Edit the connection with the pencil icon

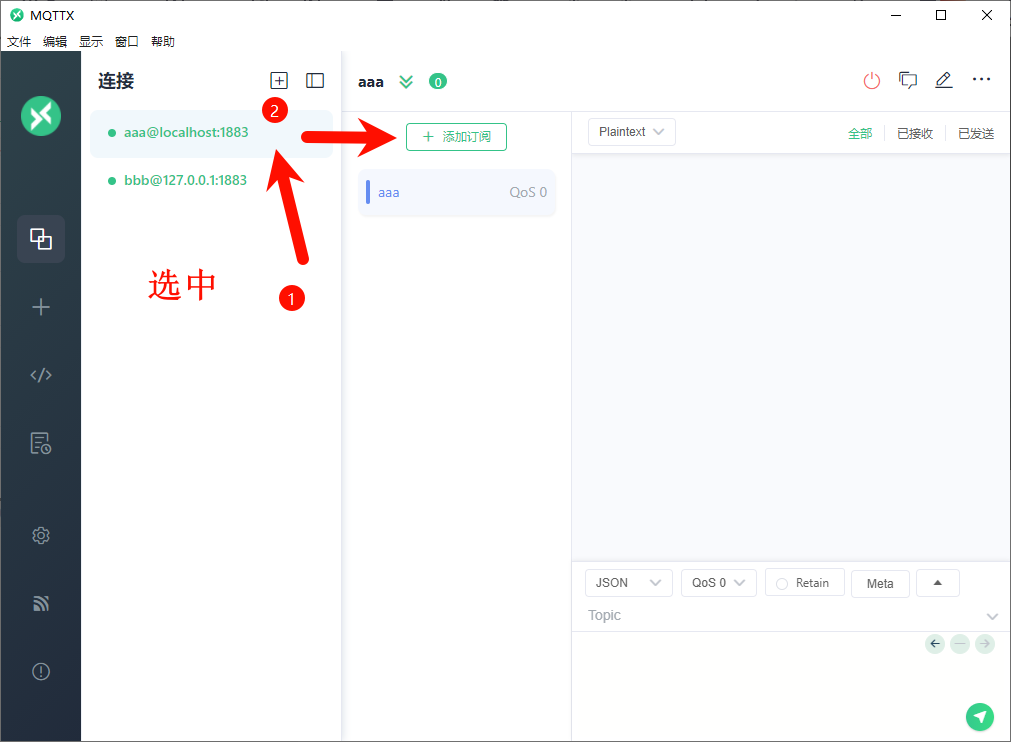[x=944, y=81]
